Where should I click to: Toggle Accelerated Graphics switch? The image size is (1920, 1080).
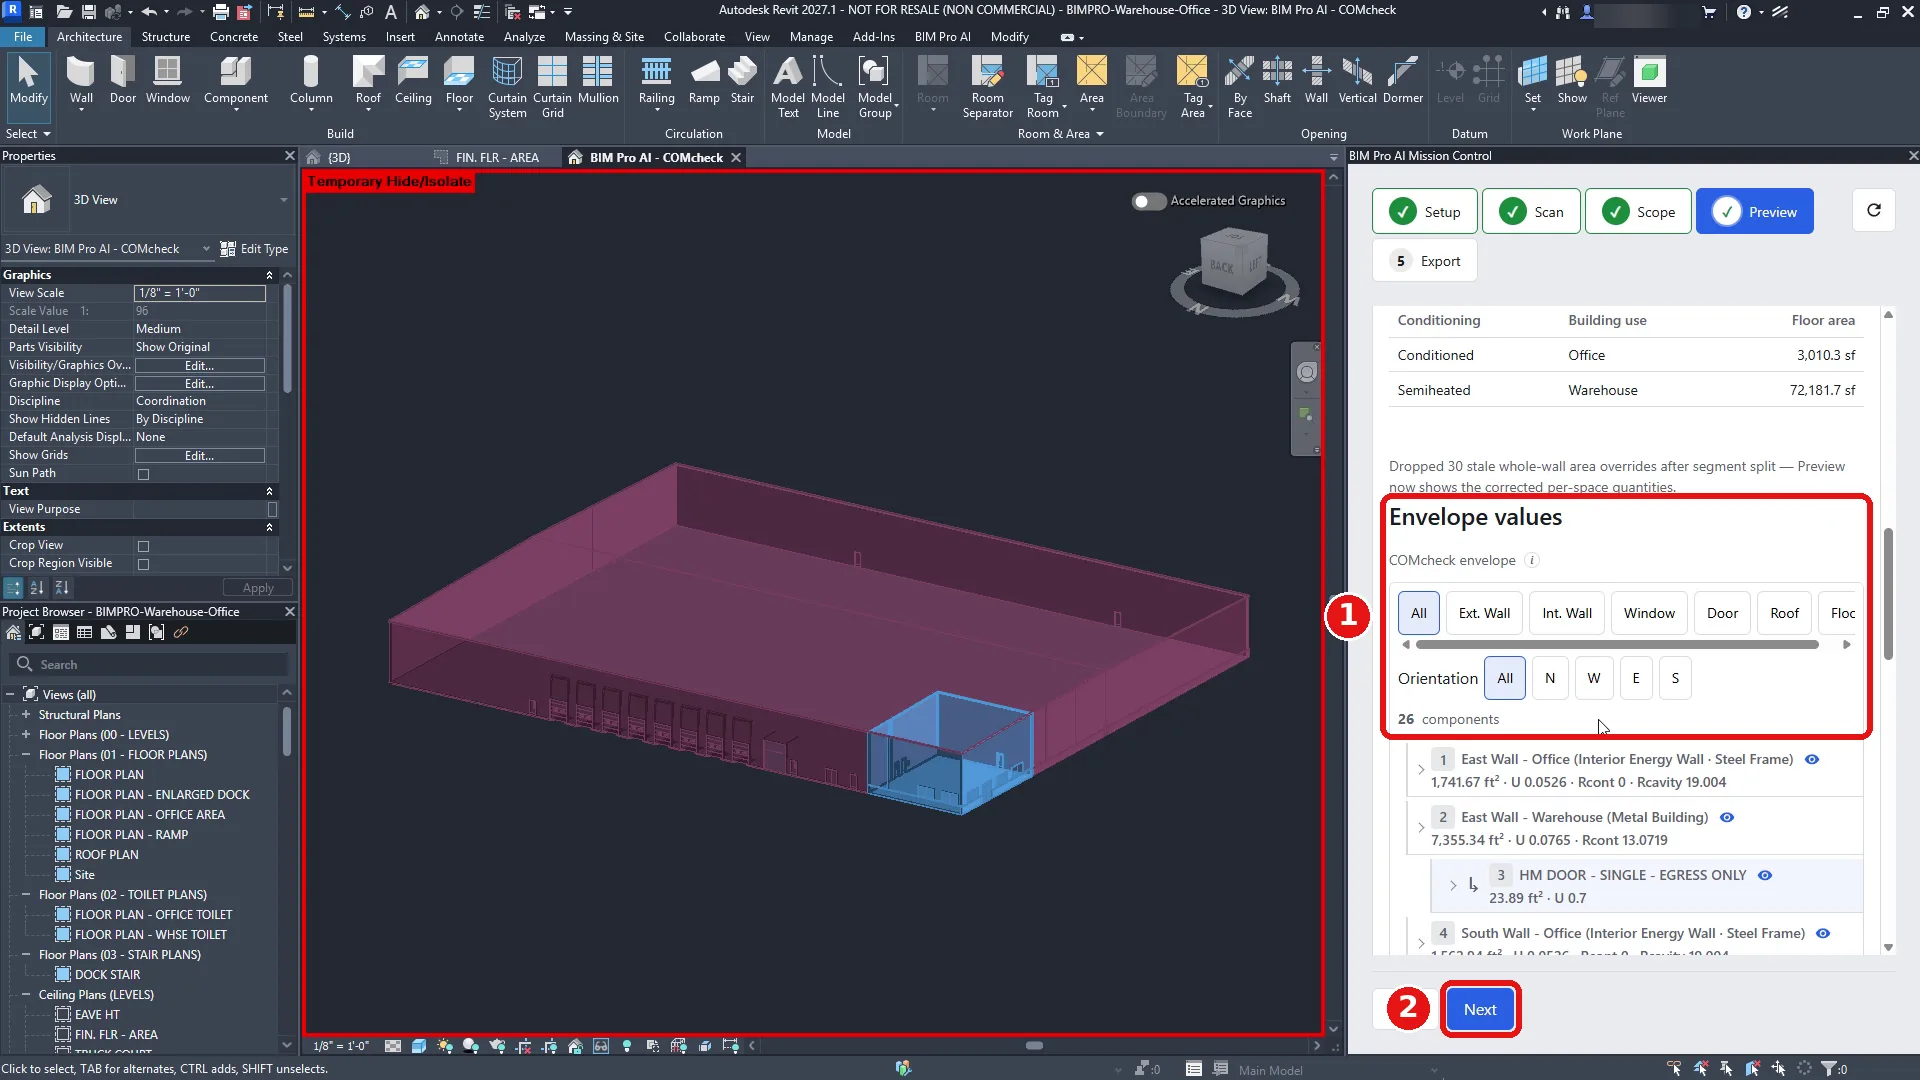tap(1148, 201)
